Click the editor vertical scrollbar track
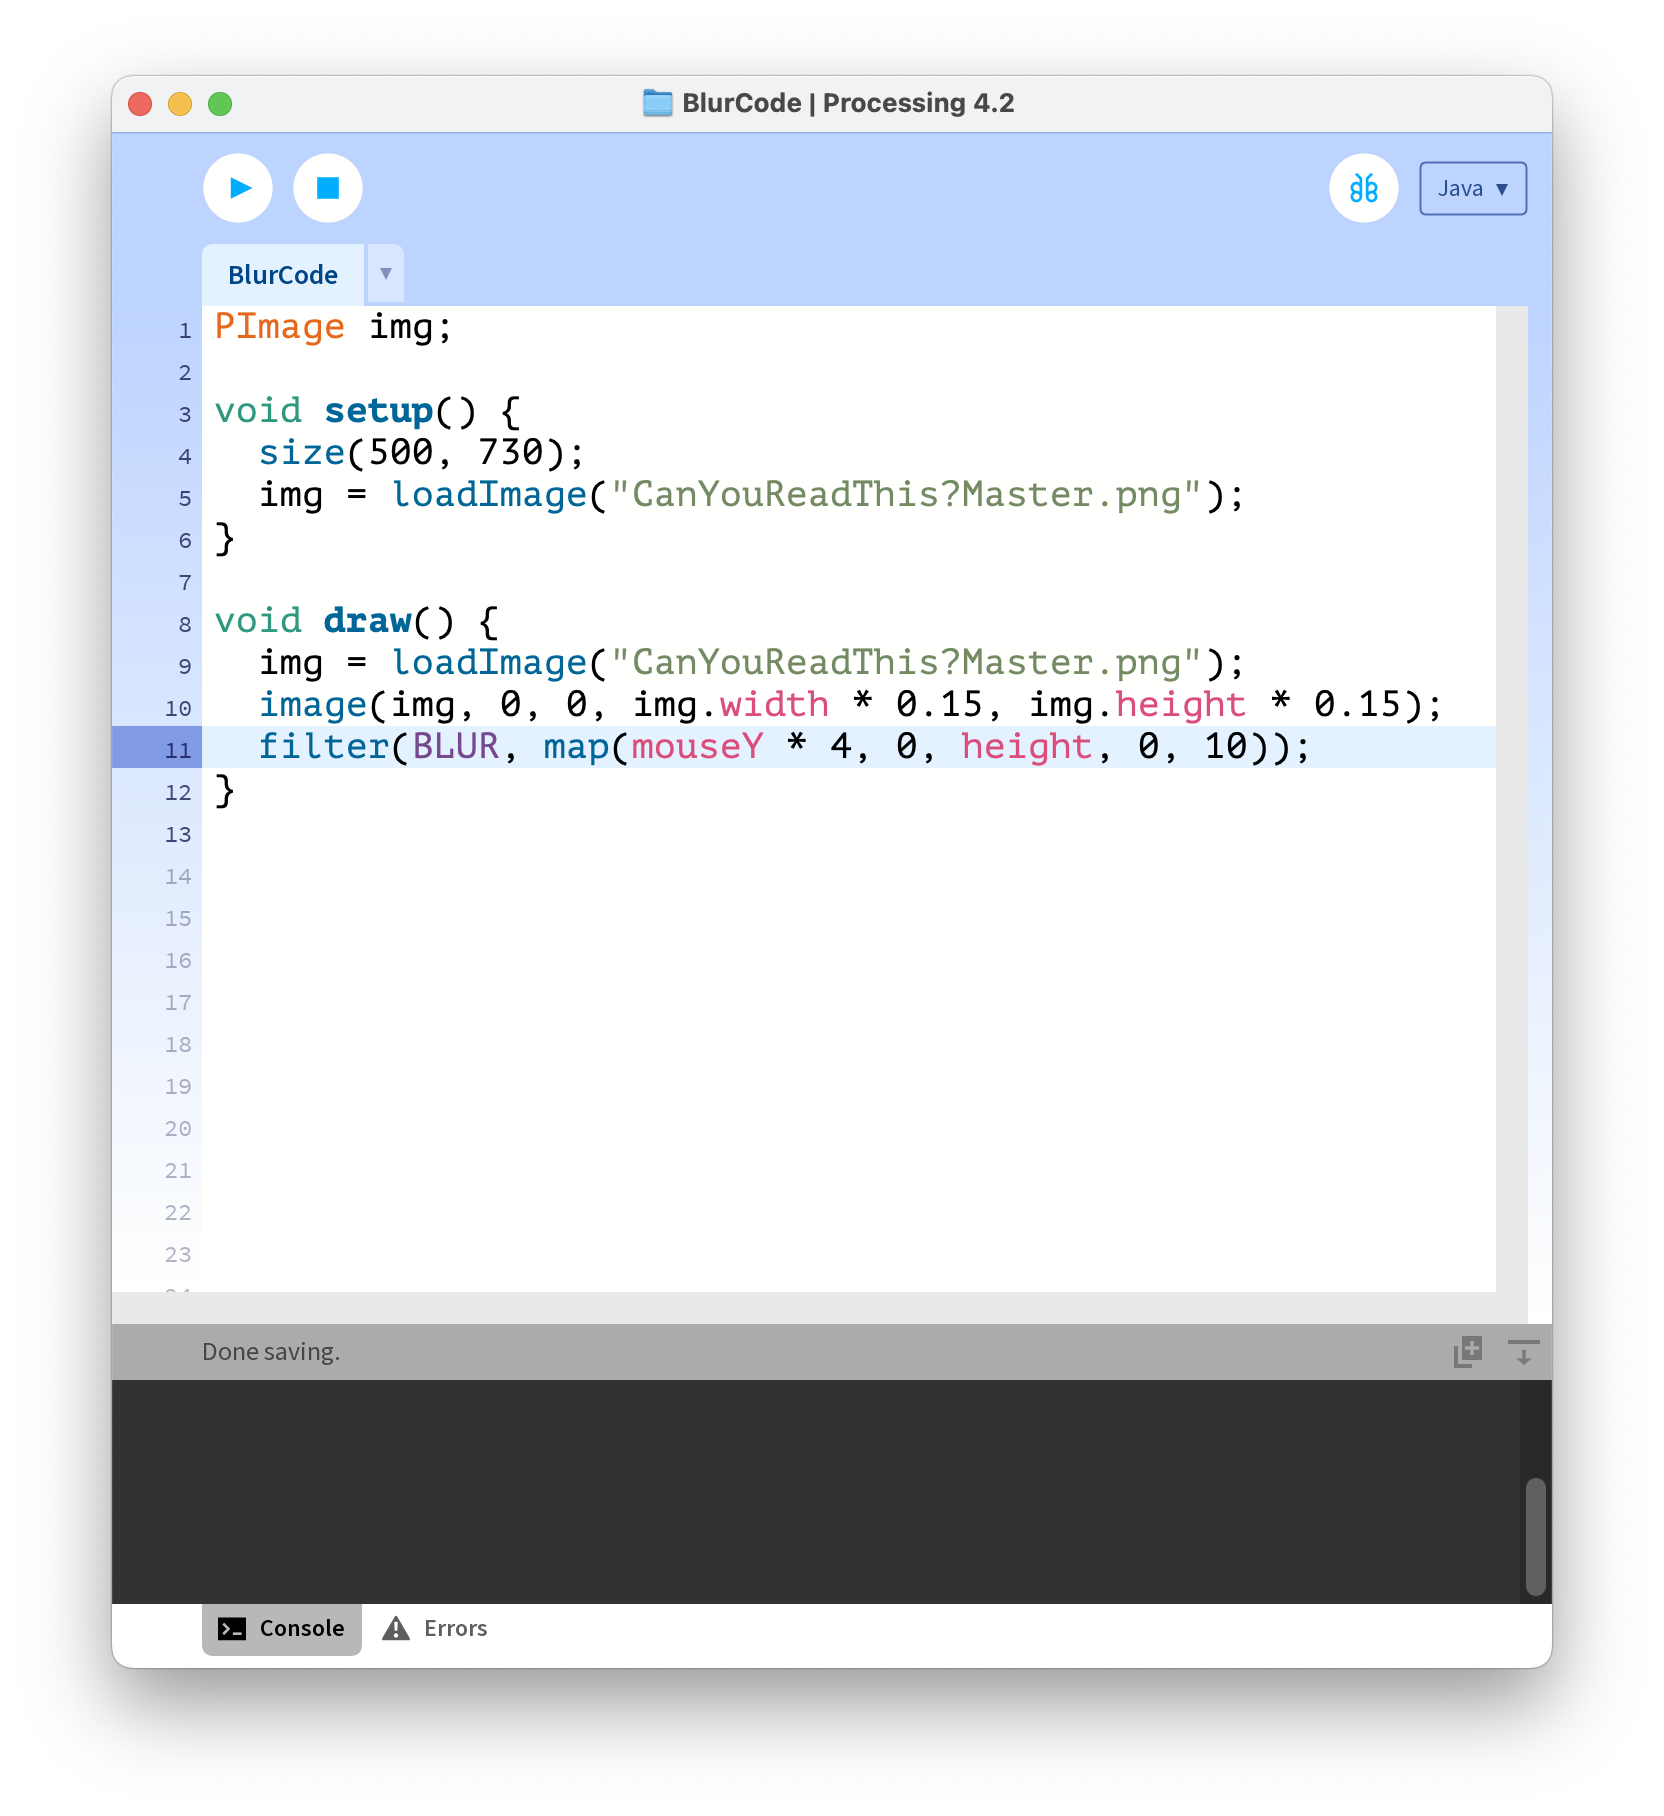This screenshot has height=1816, width=1664. 1511,800
